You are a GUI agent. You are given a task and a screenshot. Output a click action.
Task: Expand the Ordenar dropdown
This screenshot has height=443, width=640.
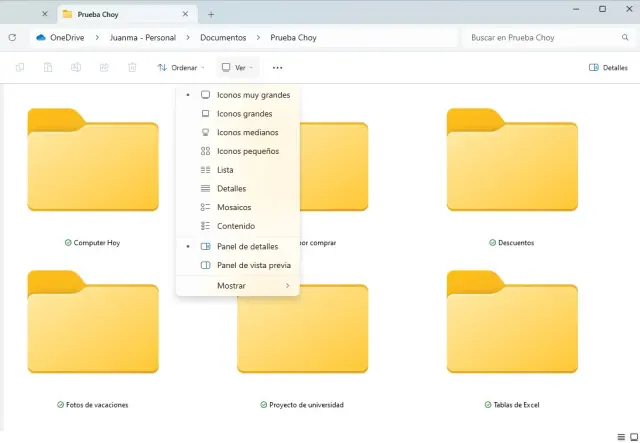pyautogui.click(x=180, y=67)
